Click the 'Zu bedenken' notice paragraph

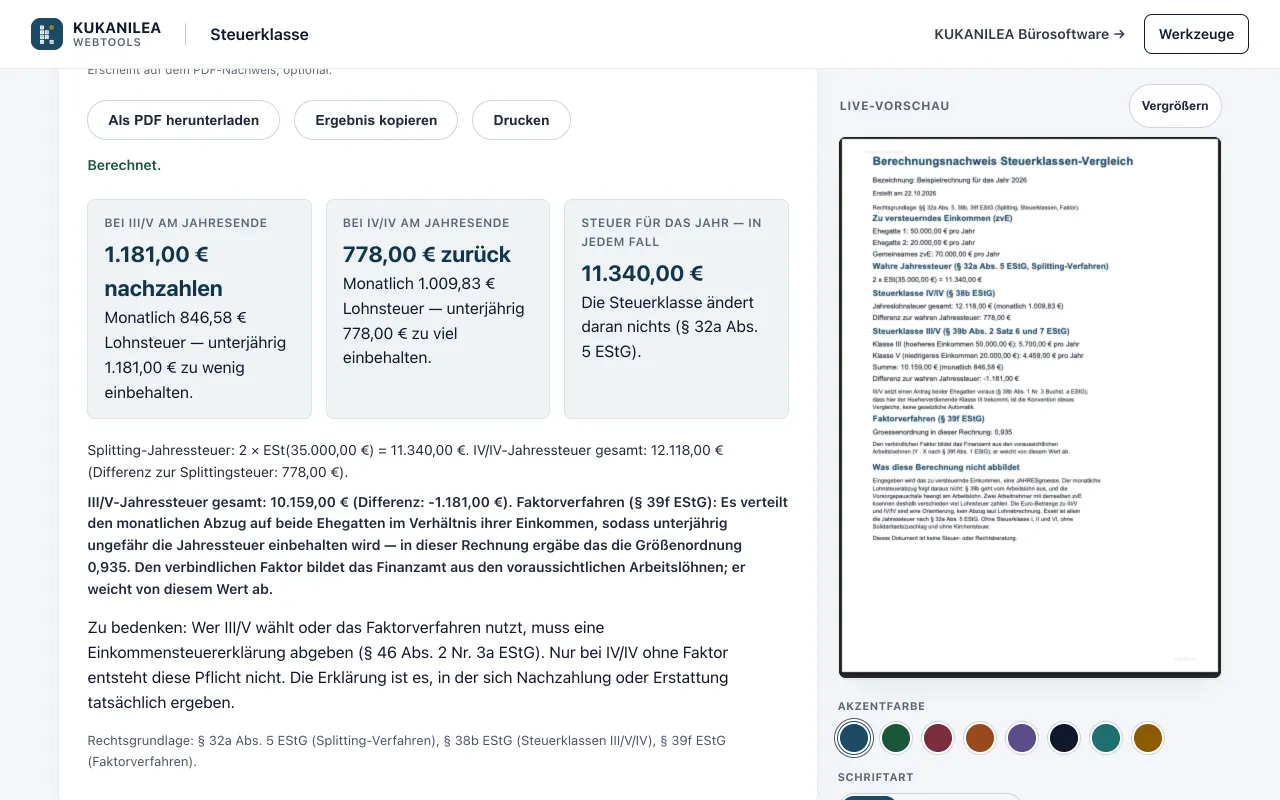[x=408, y=665]
